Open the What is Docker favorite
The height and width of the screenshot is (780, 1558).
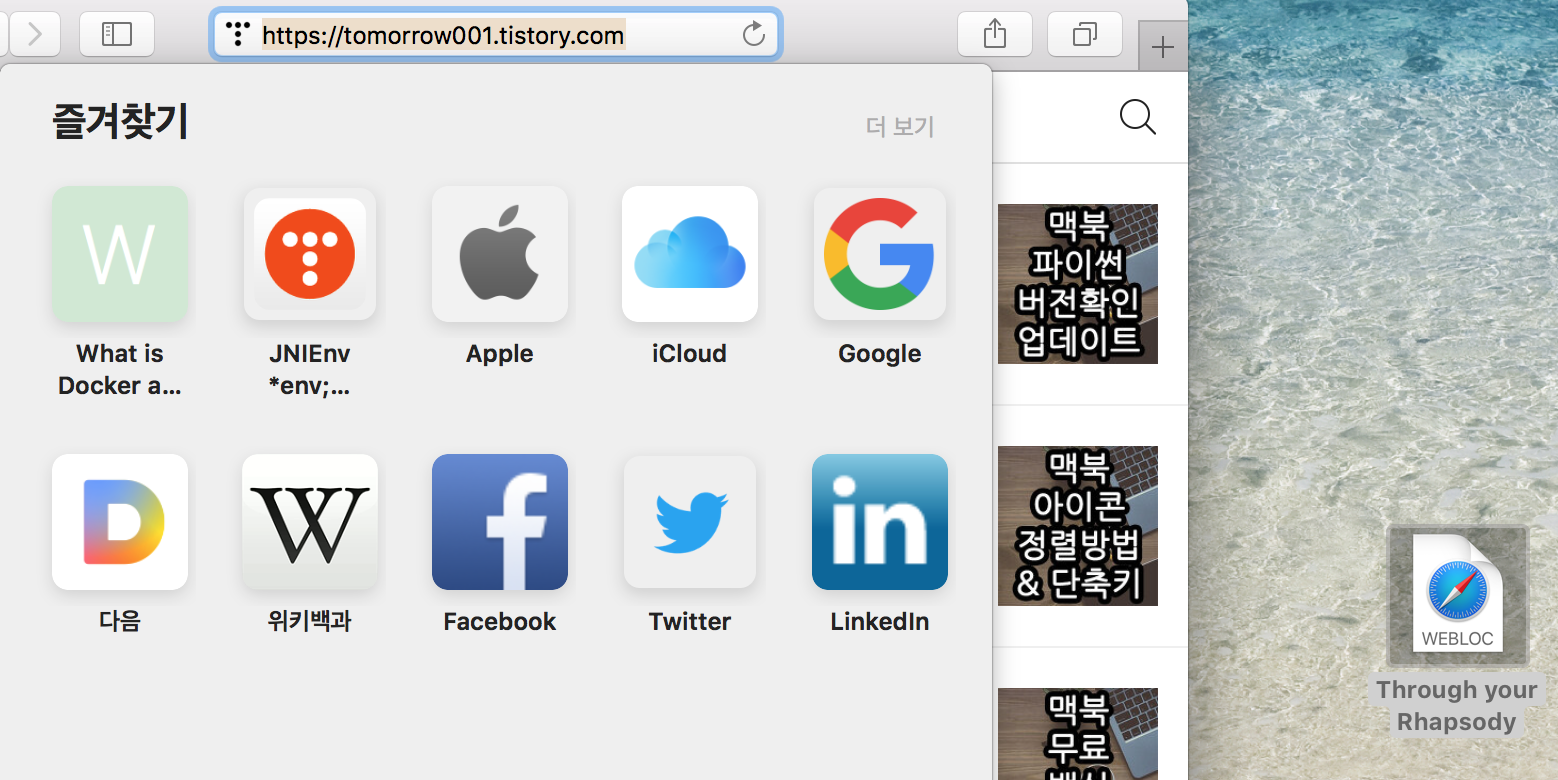(120, 254)
